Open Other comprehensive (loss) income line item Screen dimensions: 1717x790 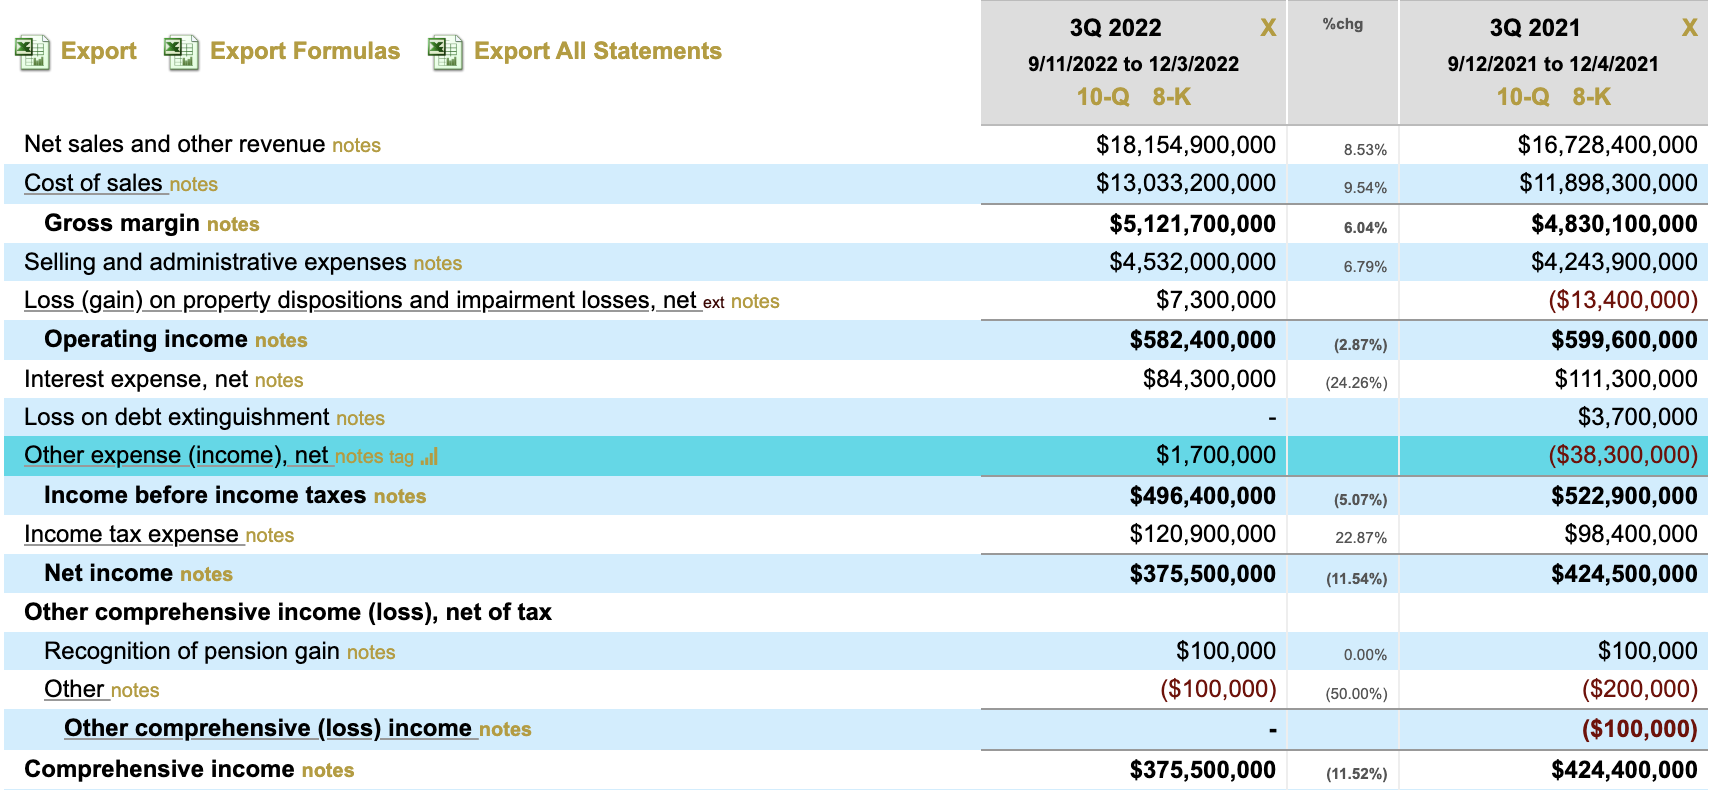pyautogui.click(x=267, y=728)
